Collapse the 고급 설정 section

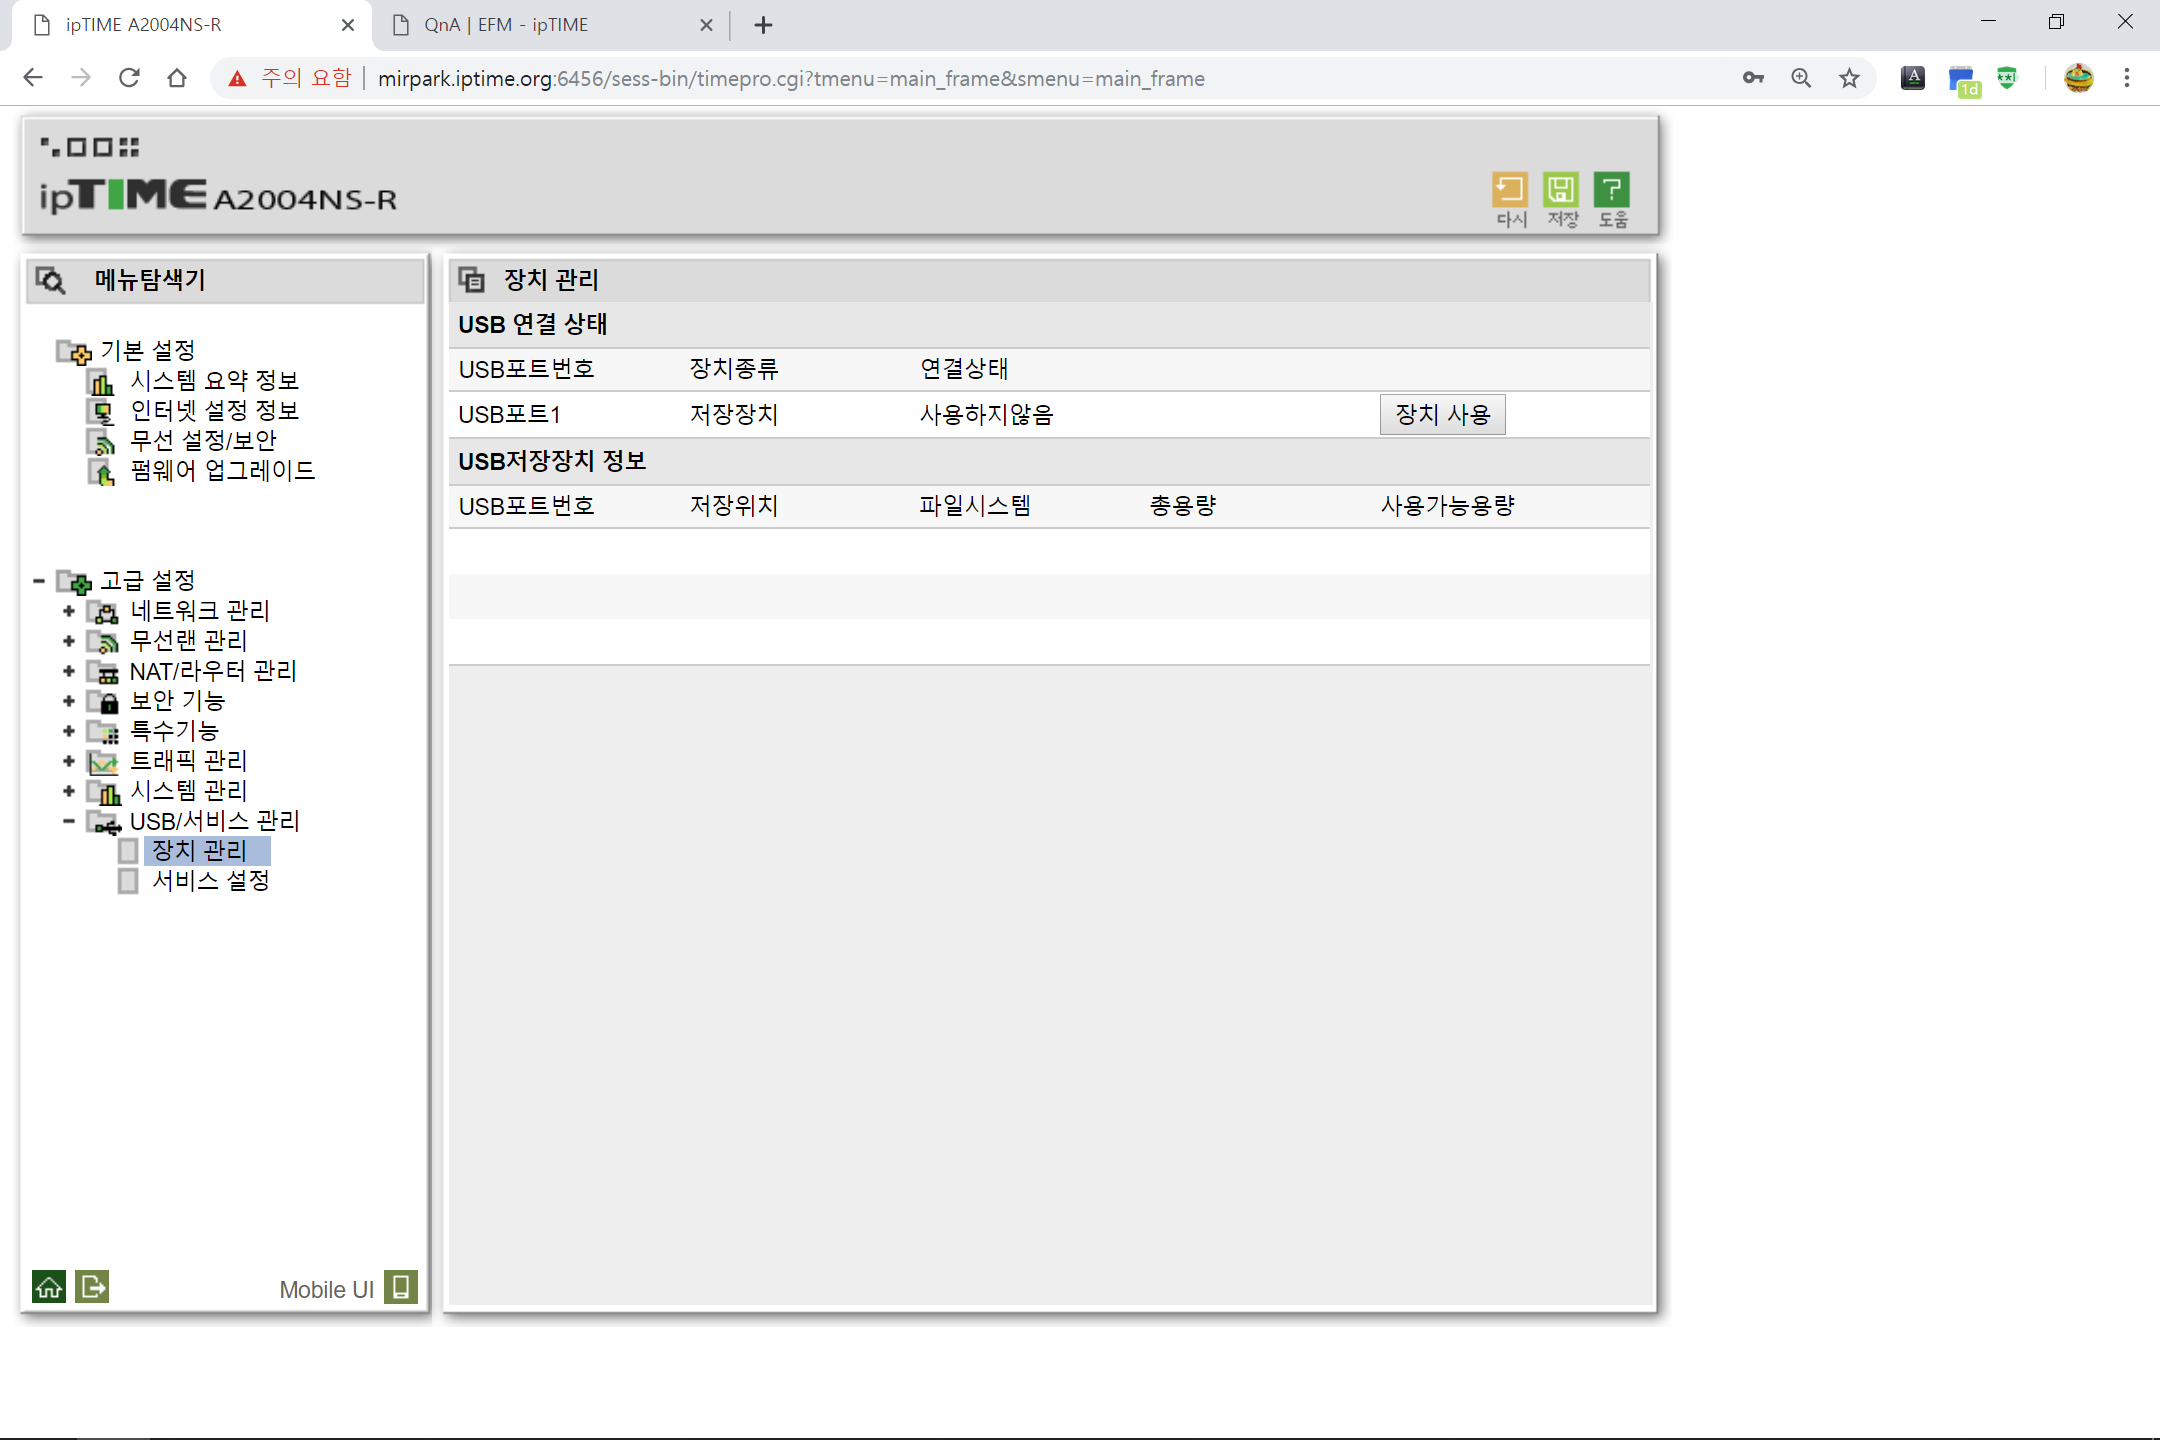click(39, 581)
